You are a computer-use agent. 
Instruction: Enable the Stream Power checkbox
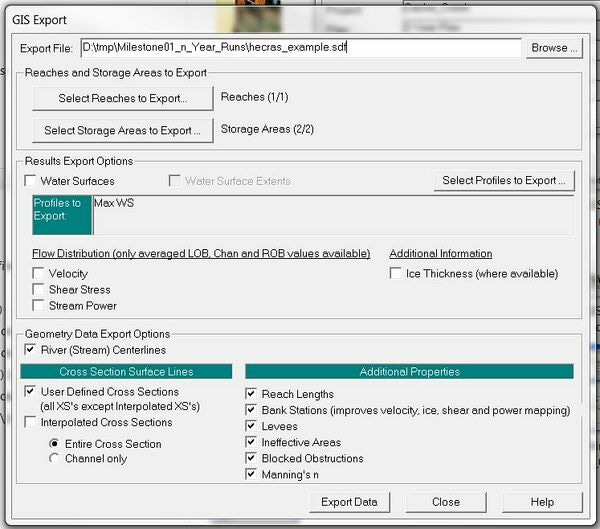pos(38,305)
